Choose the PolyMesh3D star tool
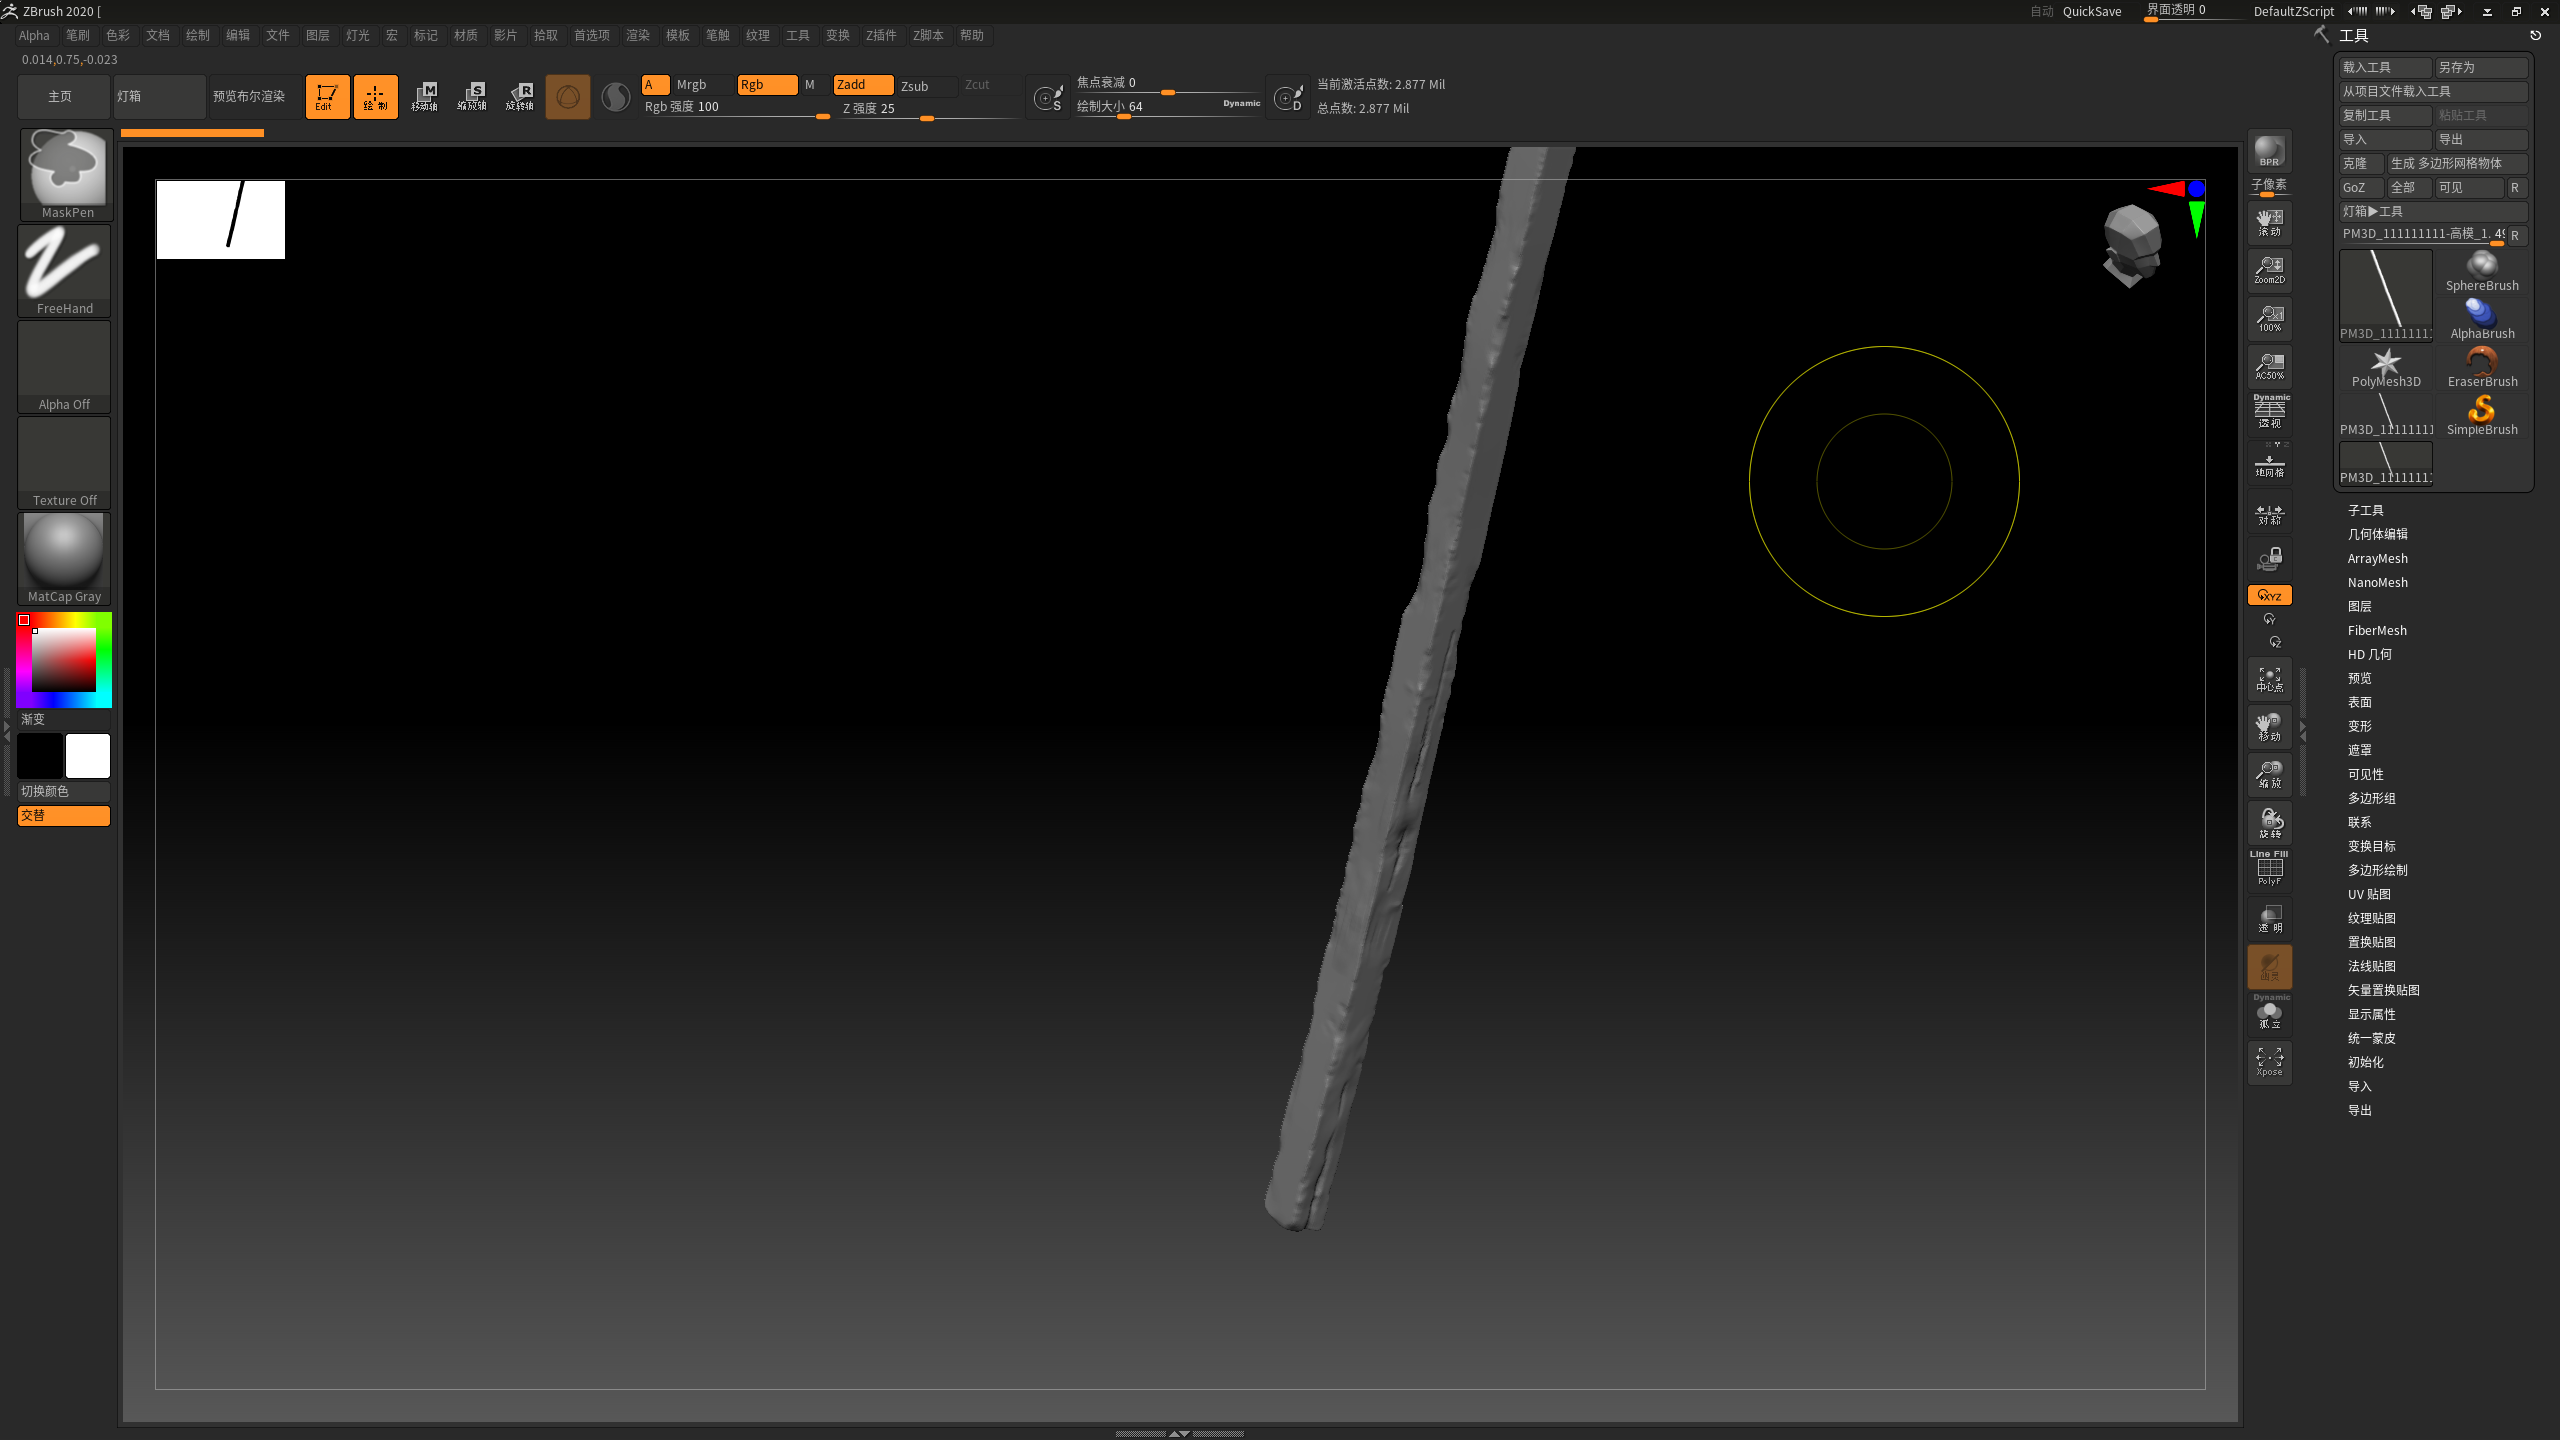The height and width of the screenshot is (1440, 2560). coord(2386,366)
